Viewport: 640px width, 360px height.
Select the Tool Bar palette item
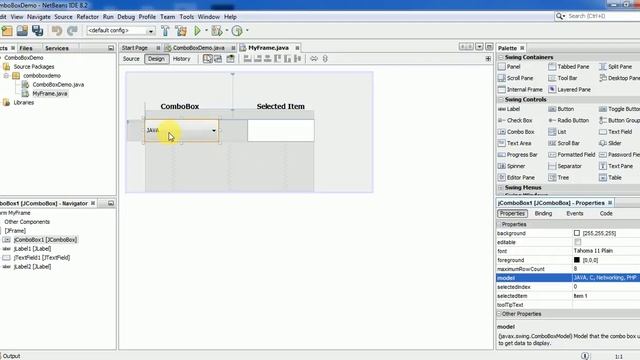pyautogui.click(x=563, y=78)
